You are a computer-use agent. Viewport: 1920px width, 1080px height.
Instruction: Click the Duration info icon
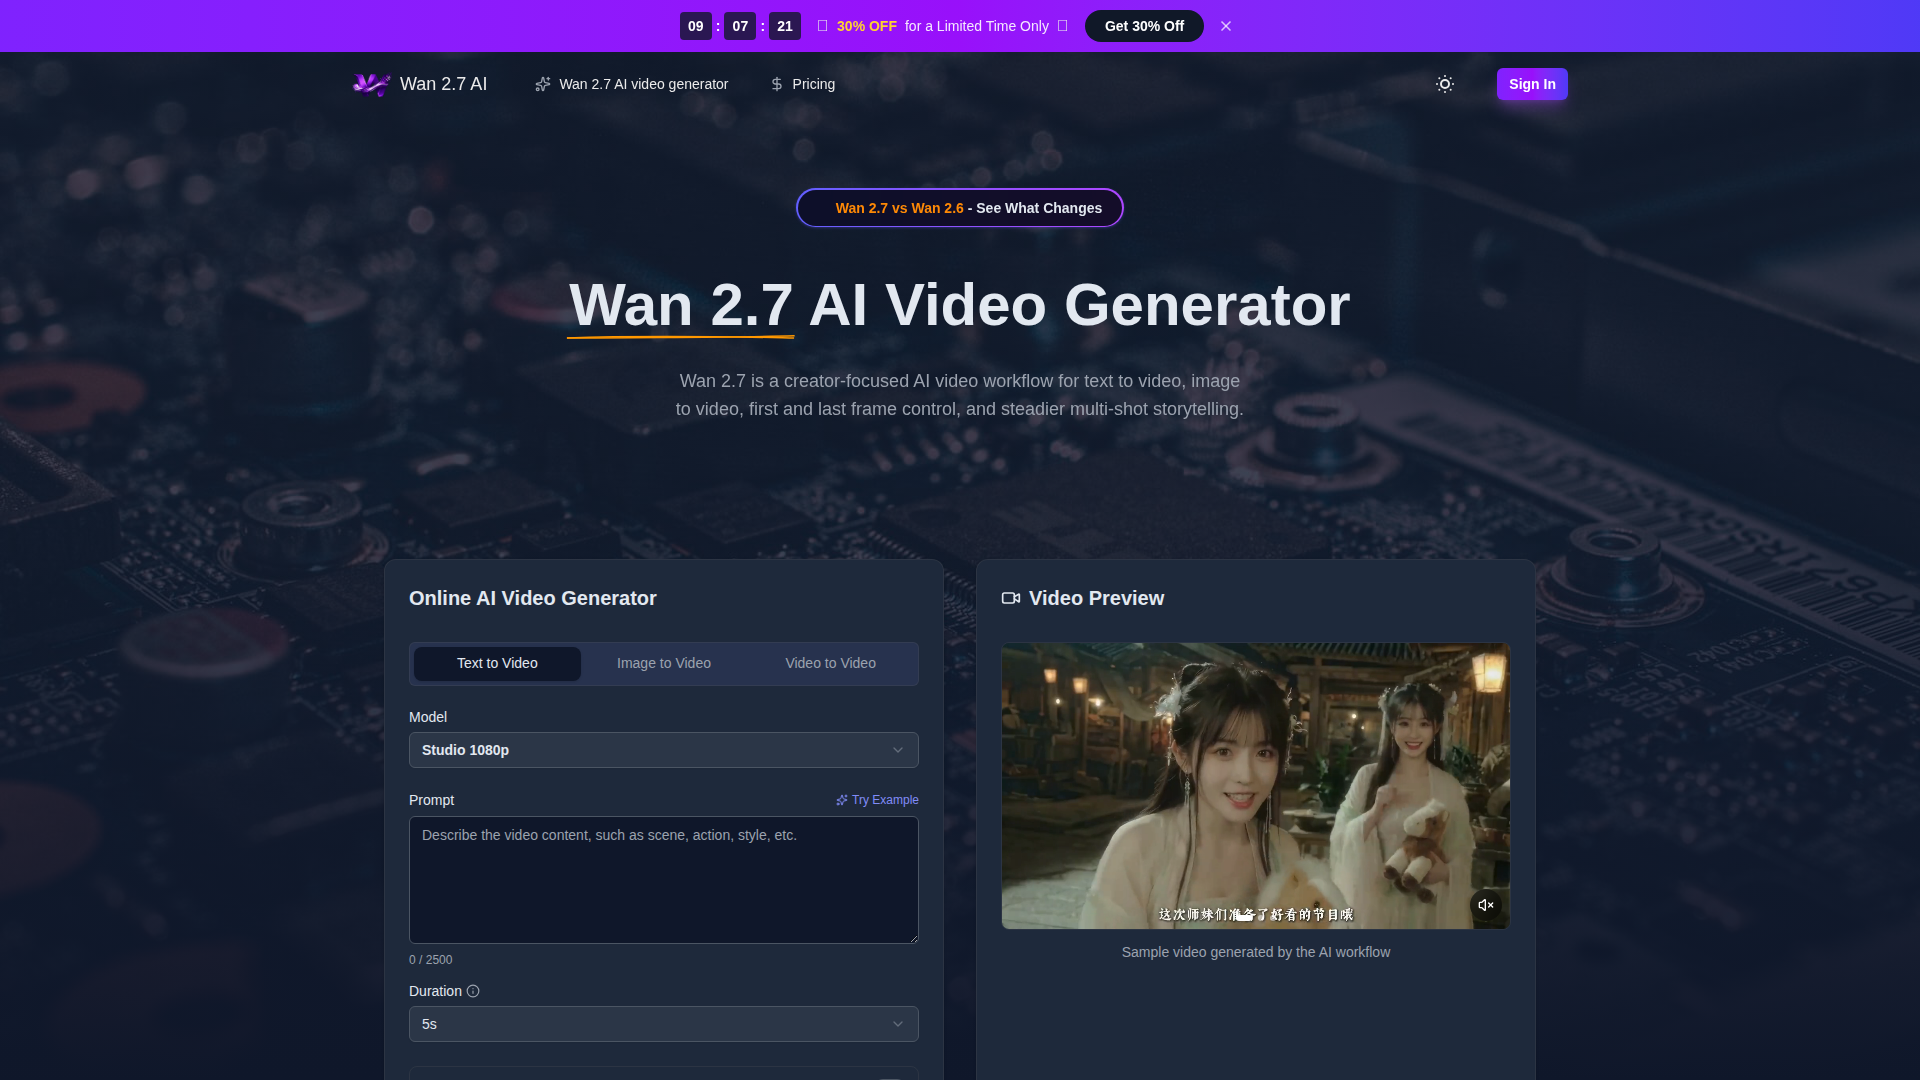click(x=473, y=991)
